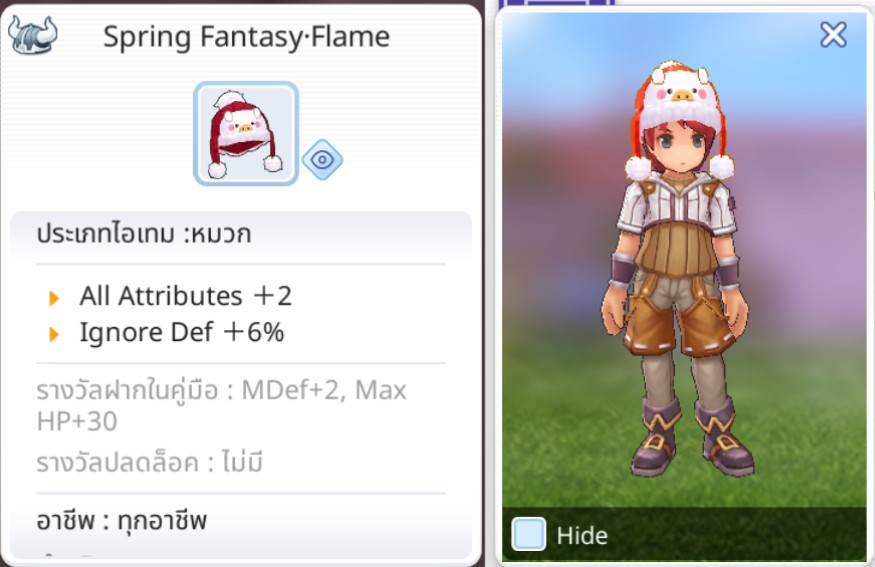Click the purple tab above preview panel

coord(560,3)
